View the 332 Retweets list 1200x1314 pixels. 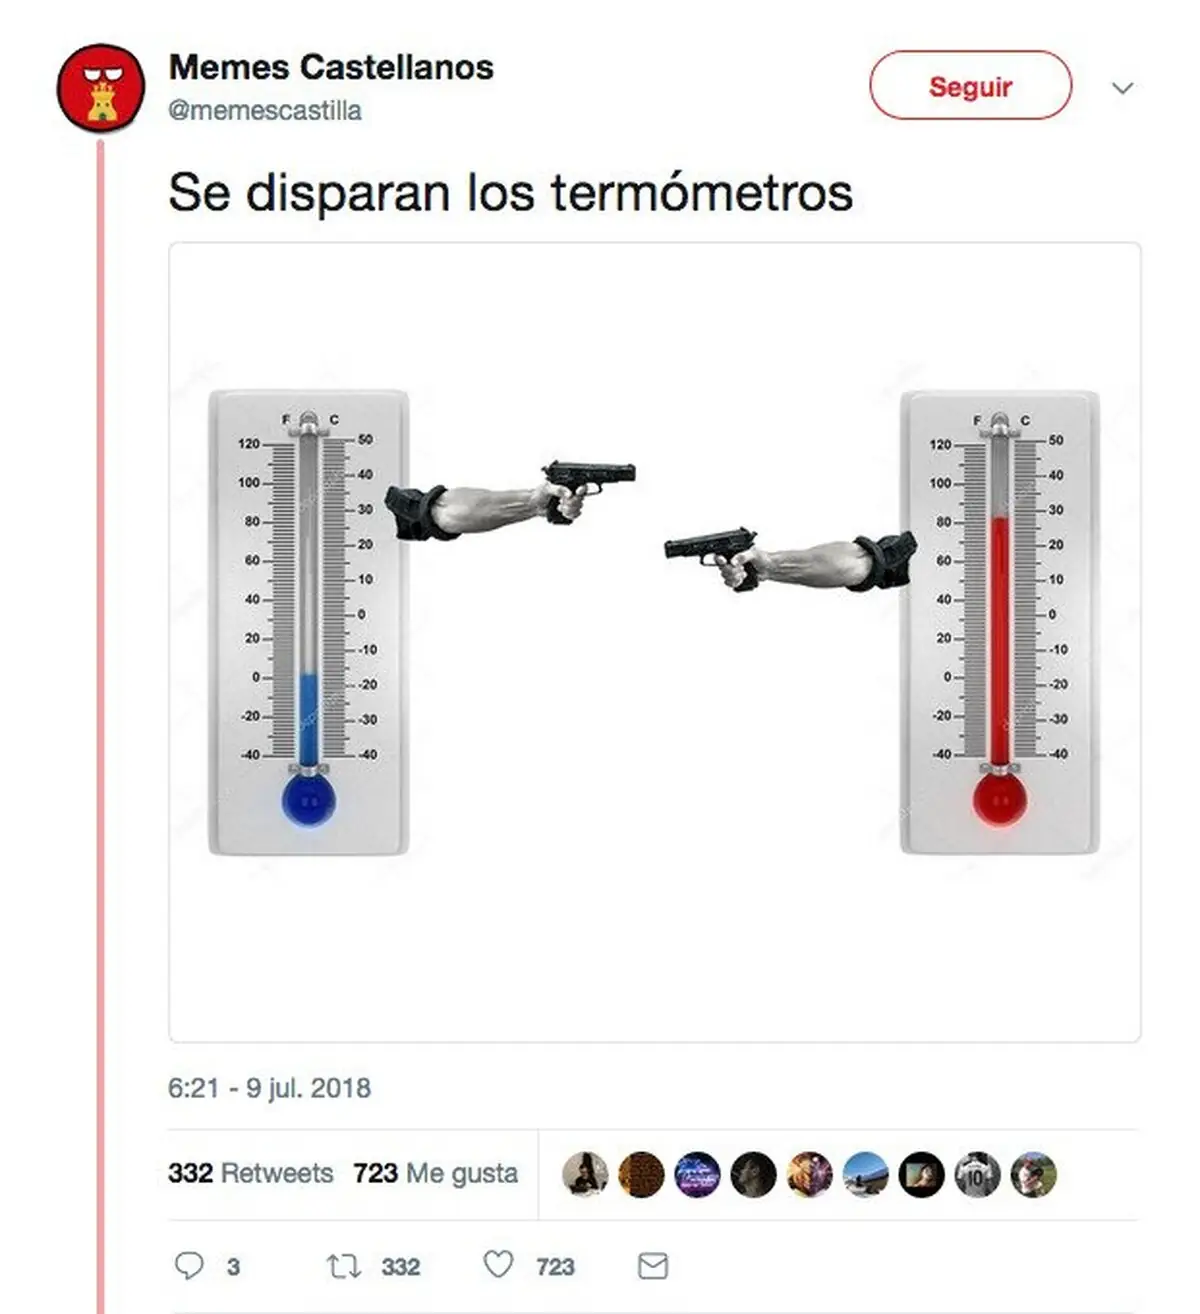[250, 1173]
